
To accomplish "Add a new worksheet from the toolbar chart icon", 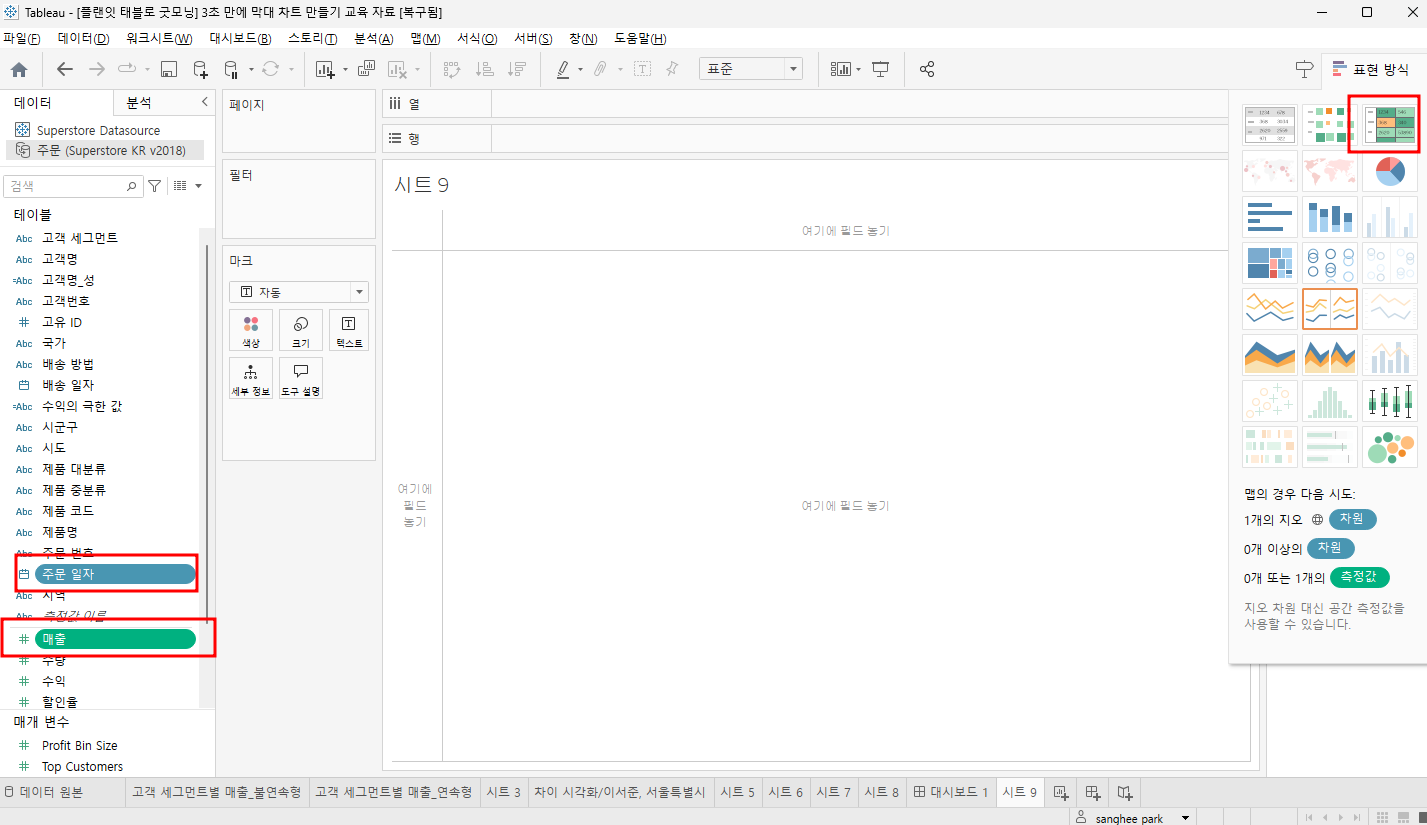I will point(325,69).
